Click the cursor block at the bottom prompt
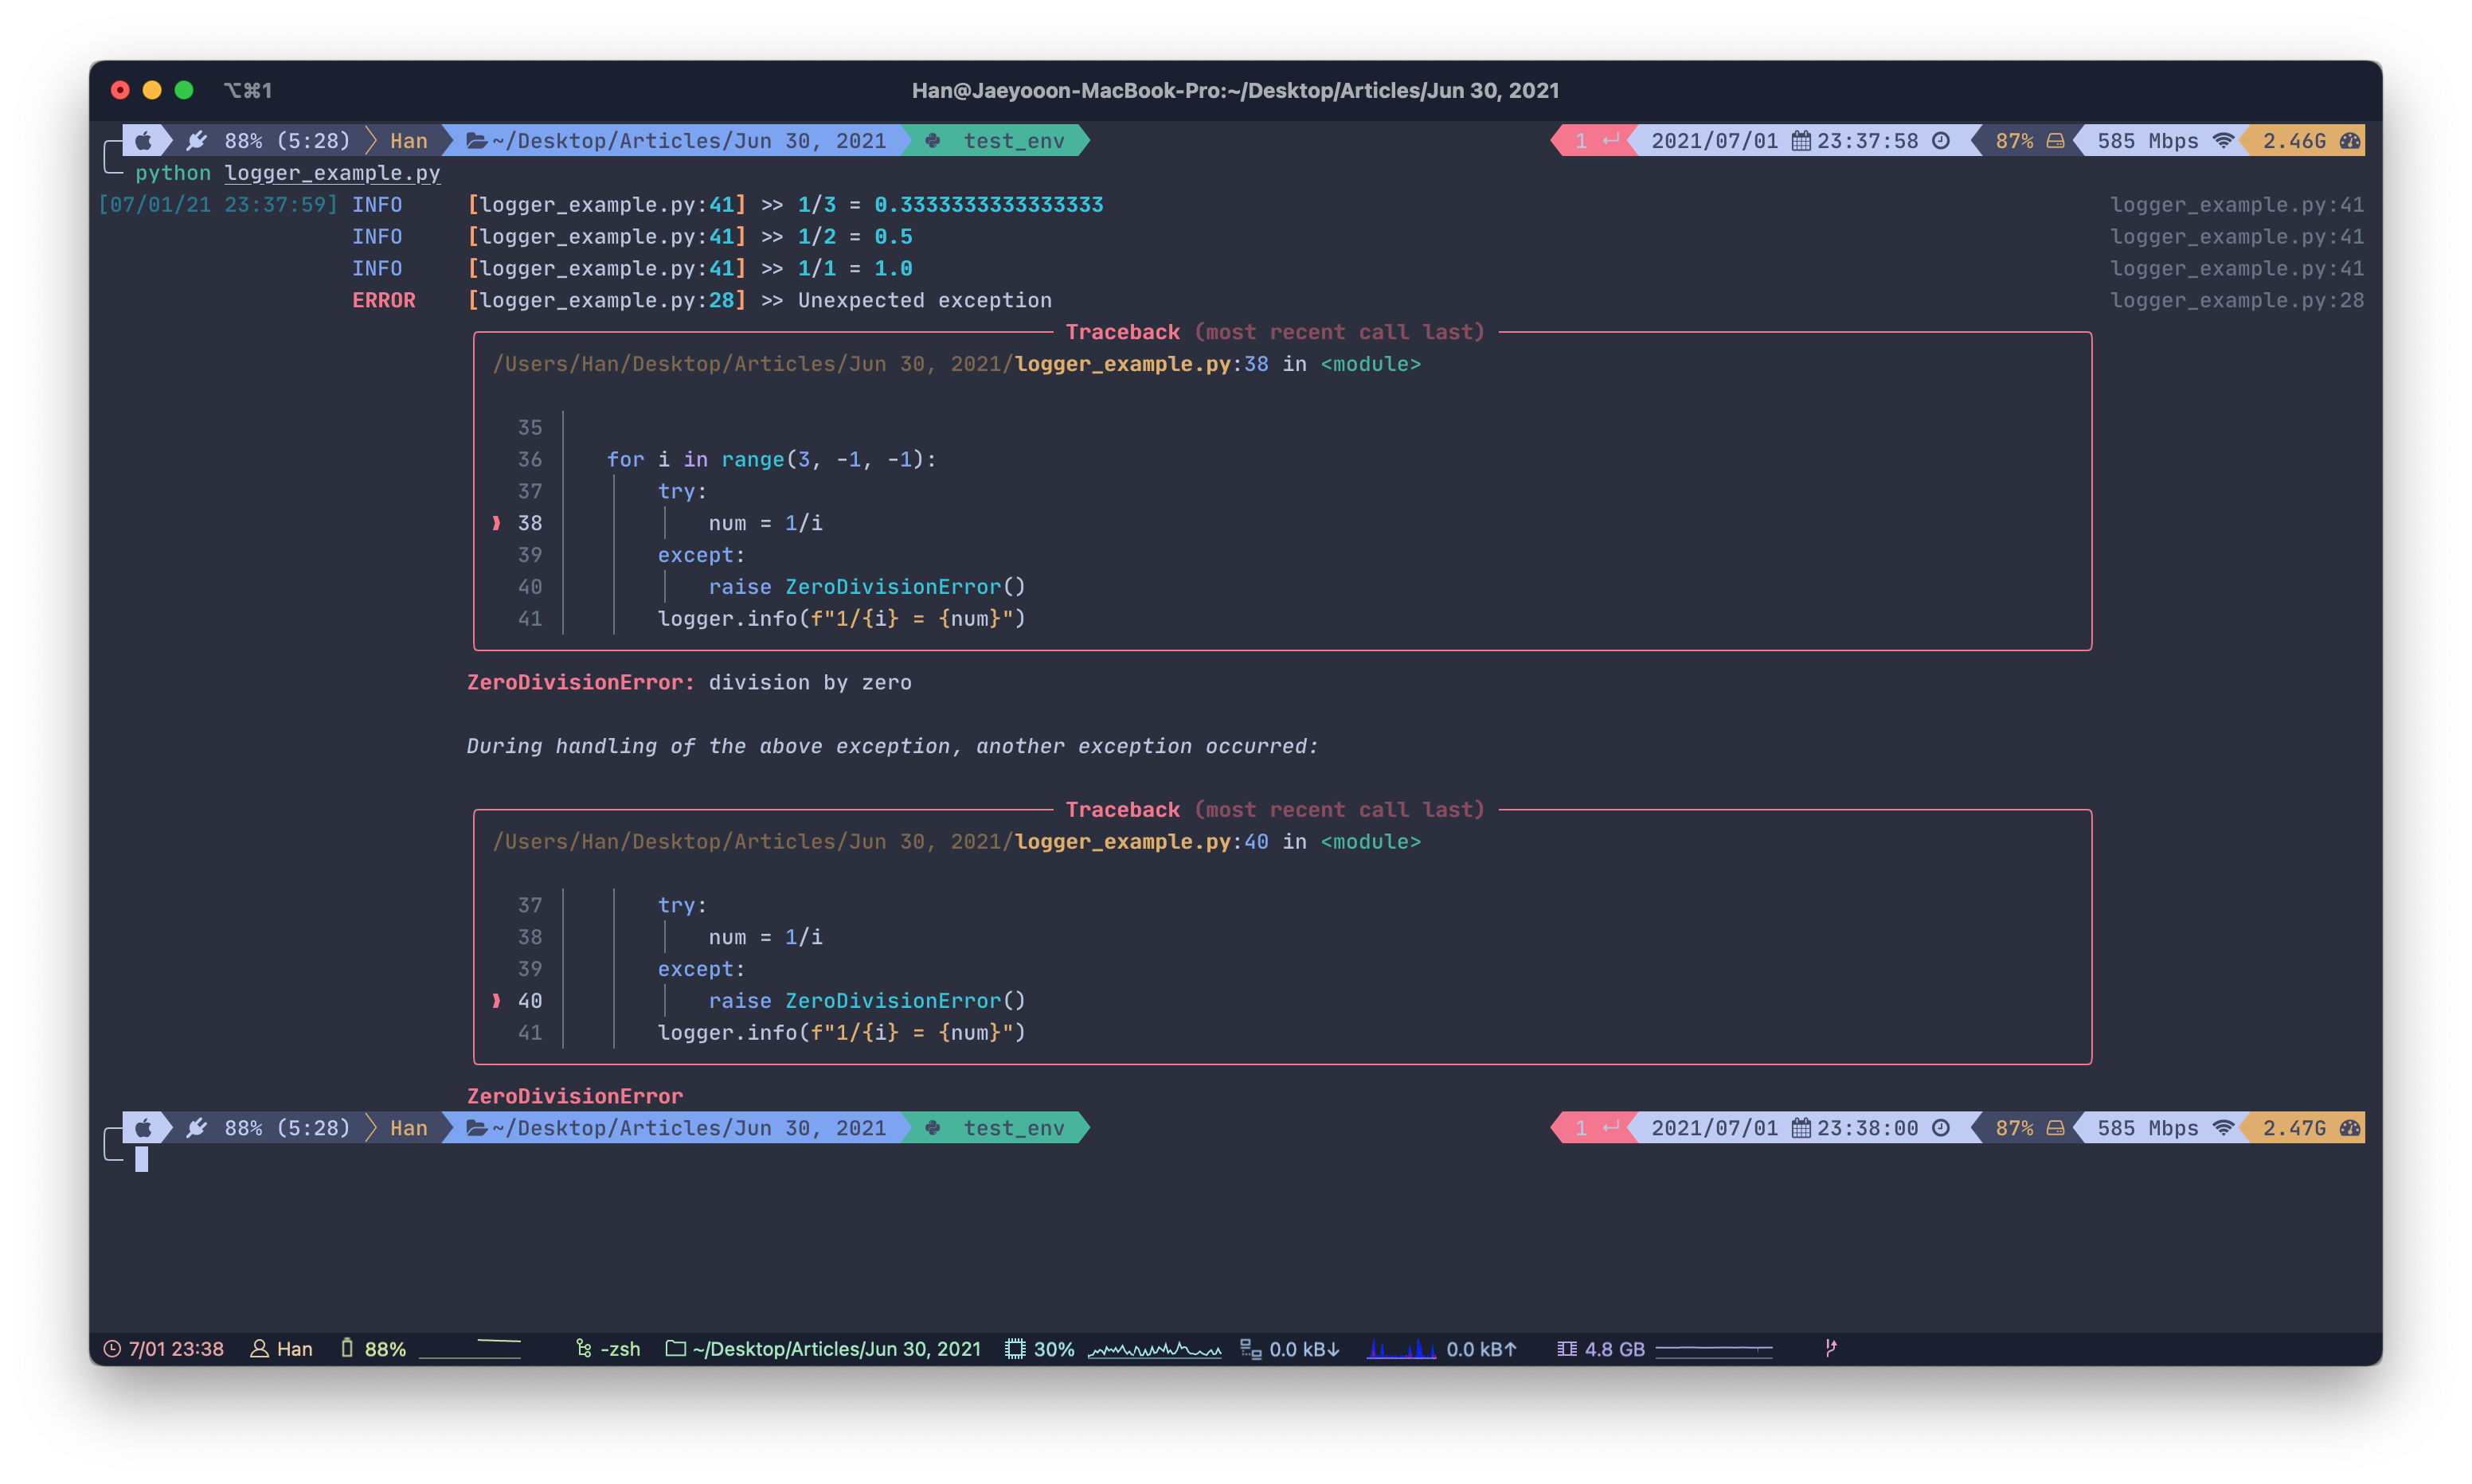 (x=142, y=1159)
